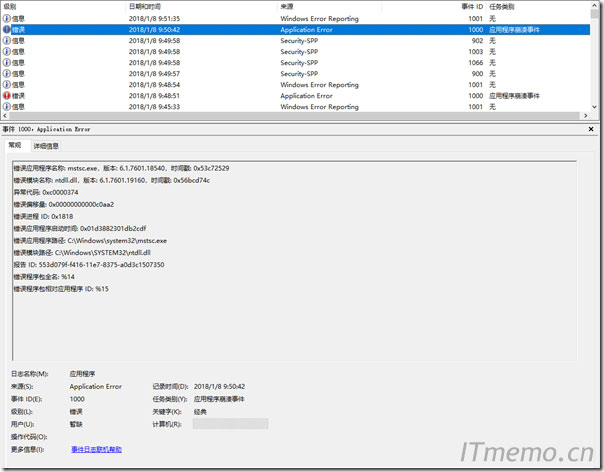Viewport: 604px width, 472px height.
Task: Select error icon of the 9:50:42 Application Error
Action: pos(7,30)
